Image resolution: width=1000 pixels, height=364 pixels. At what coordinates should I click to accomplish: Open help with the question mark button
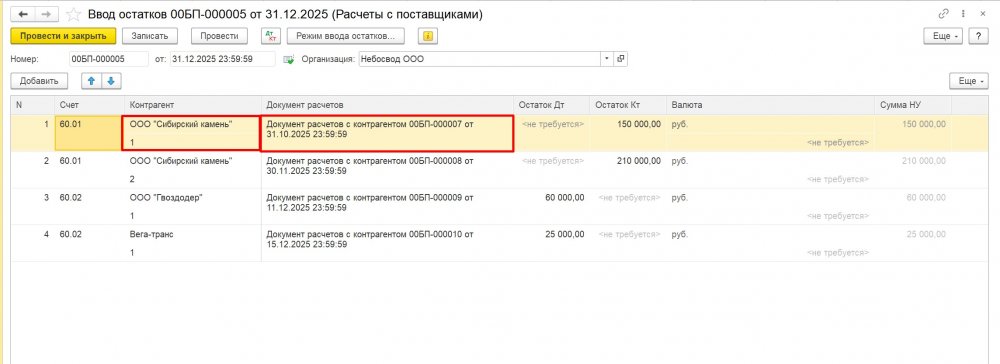pos(978,36)
